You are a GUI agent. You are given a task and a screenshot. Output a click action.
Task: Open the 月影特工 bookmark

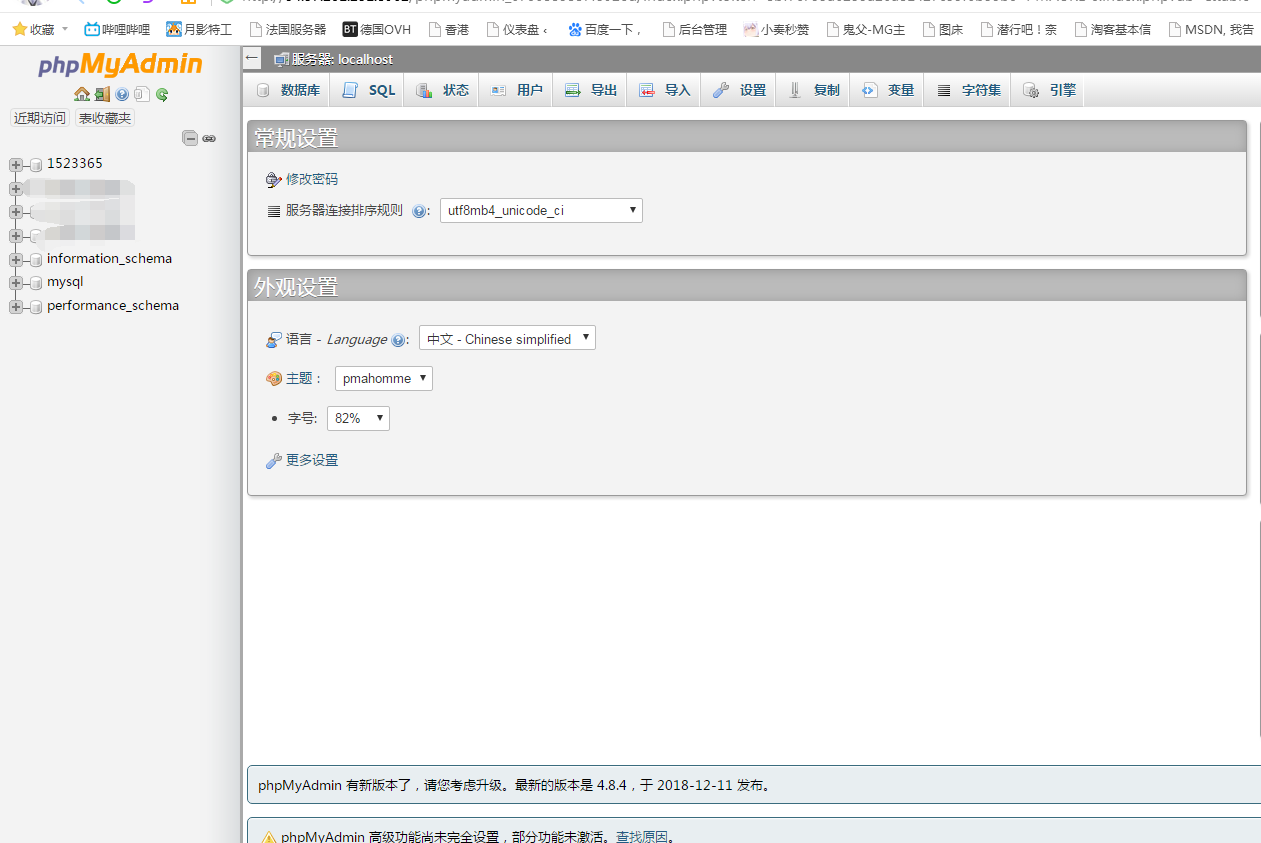pos(199,29)
